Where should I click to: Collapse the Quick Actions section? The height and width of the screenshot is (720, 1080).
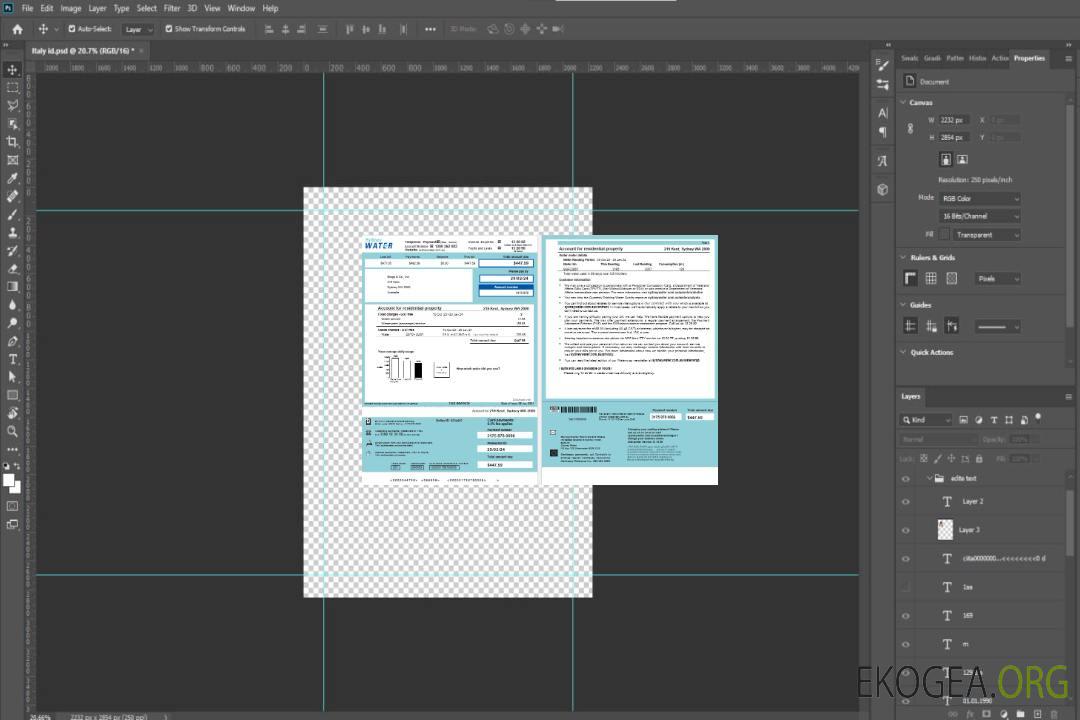(904, 352)
